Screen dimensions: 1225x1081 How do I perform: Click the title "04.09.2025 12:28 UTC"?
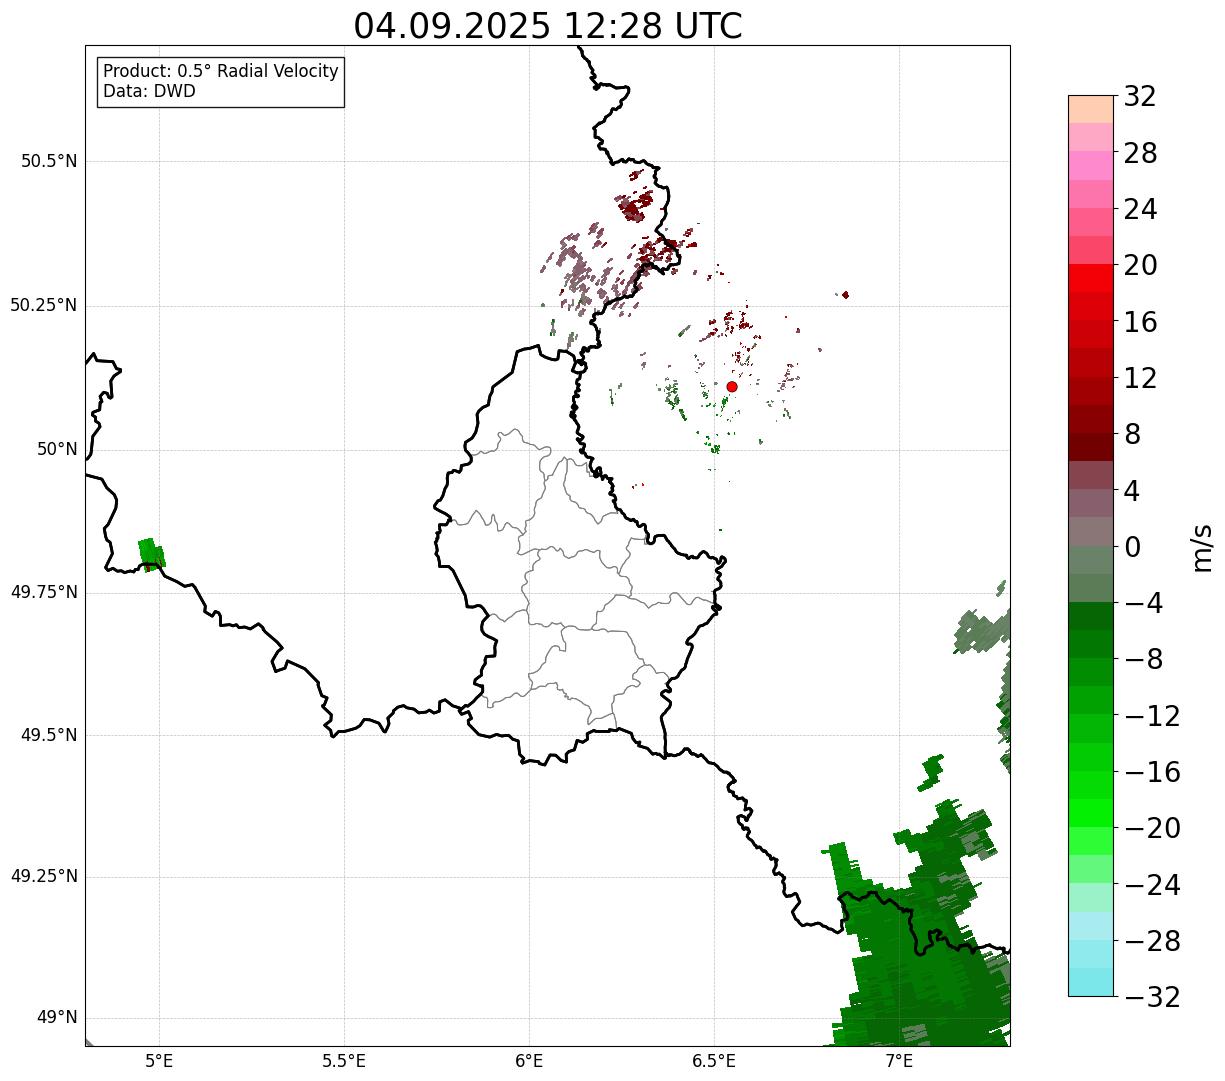click(x=548, y=26)
